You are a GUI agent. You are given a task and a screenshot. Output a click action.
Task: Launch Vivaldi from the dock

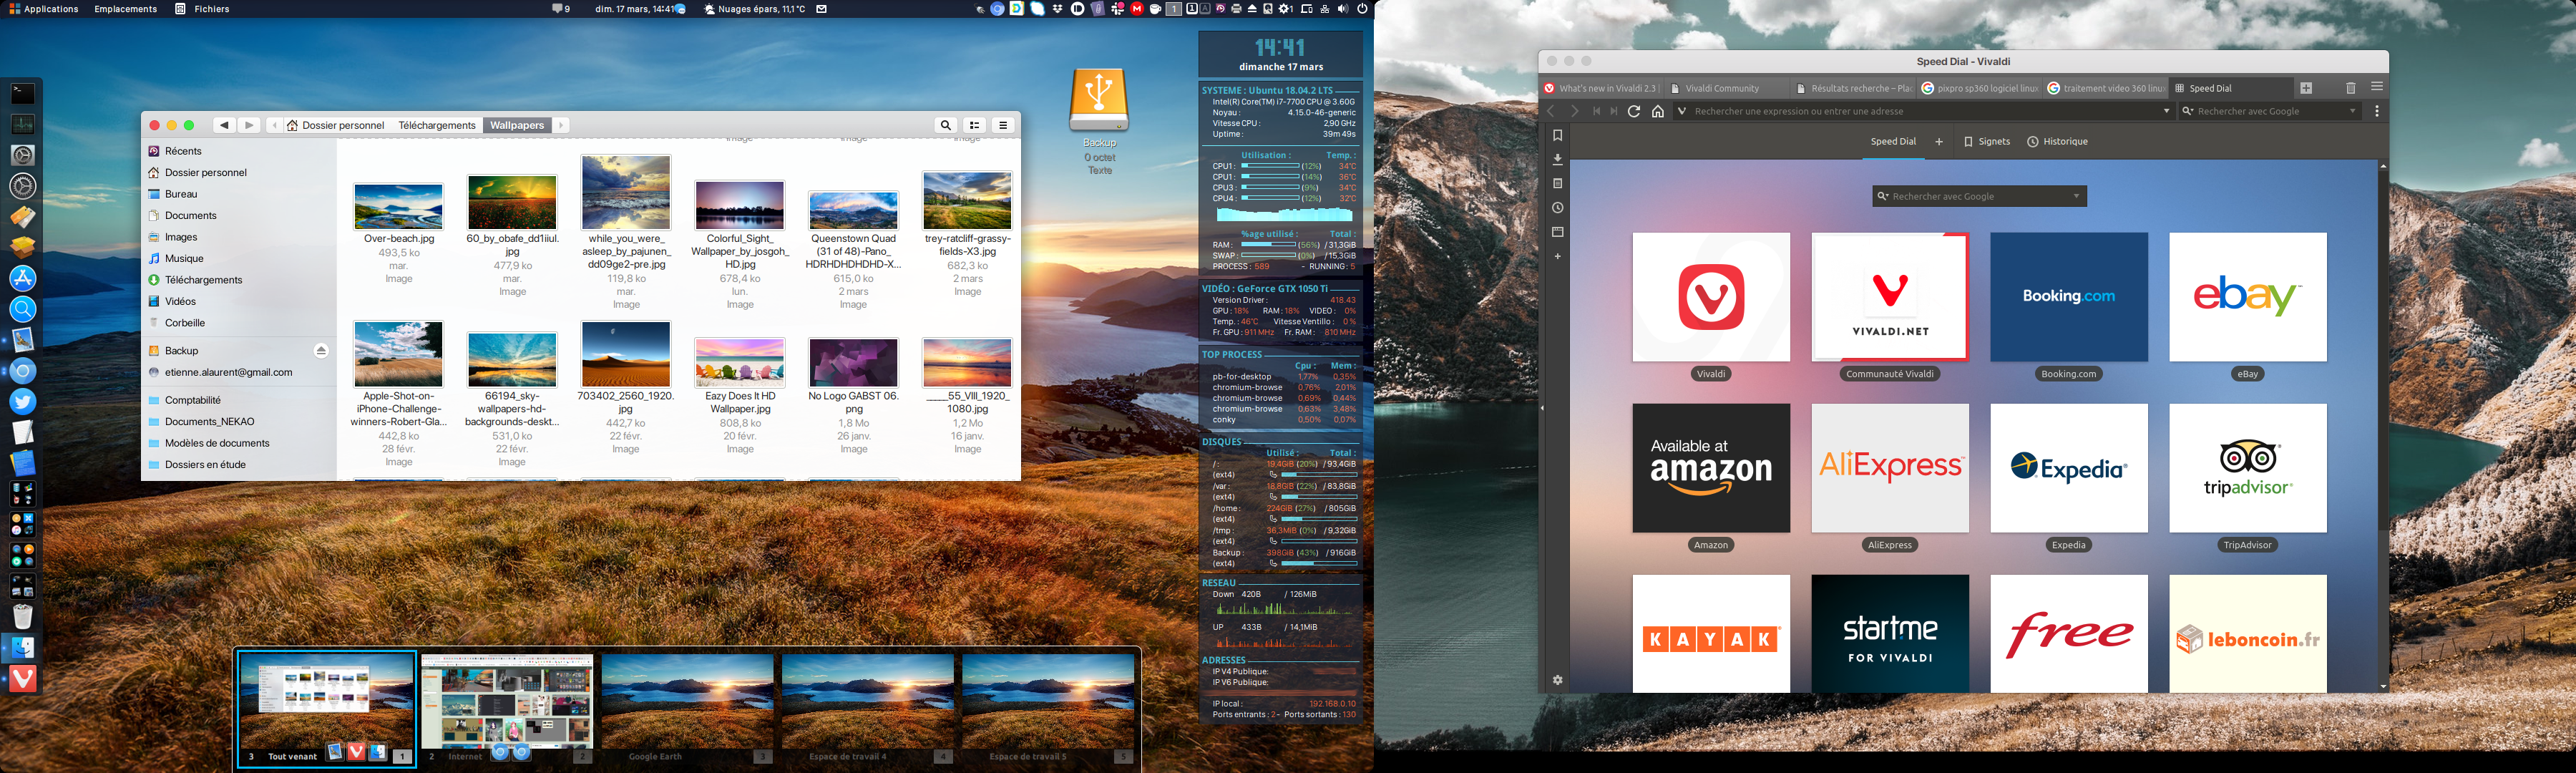(22, 679)
